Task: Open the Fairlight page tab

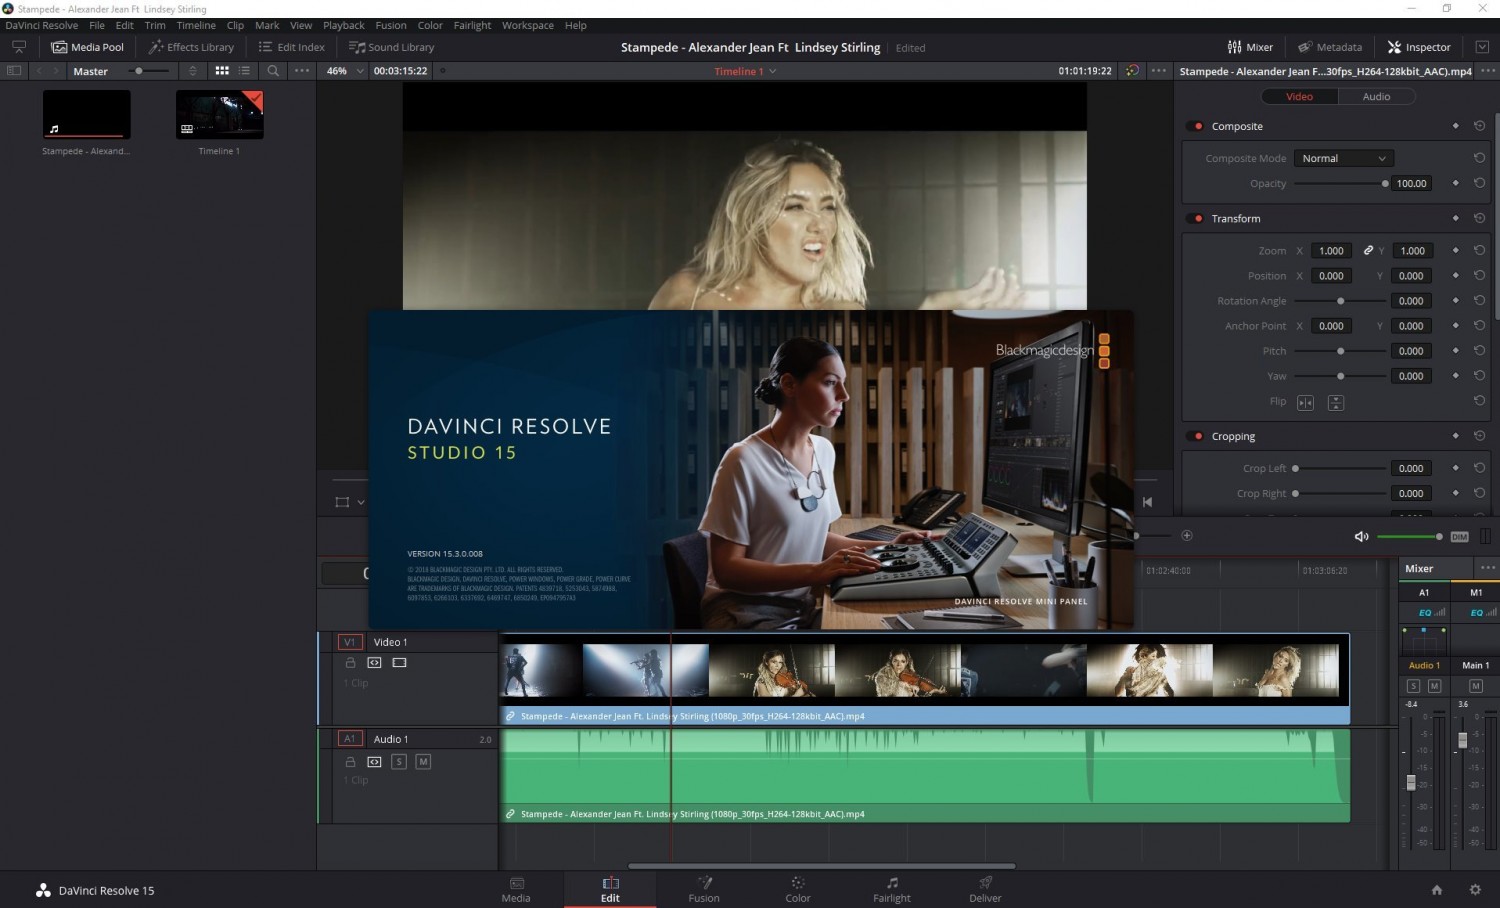Action: point(892,889)
